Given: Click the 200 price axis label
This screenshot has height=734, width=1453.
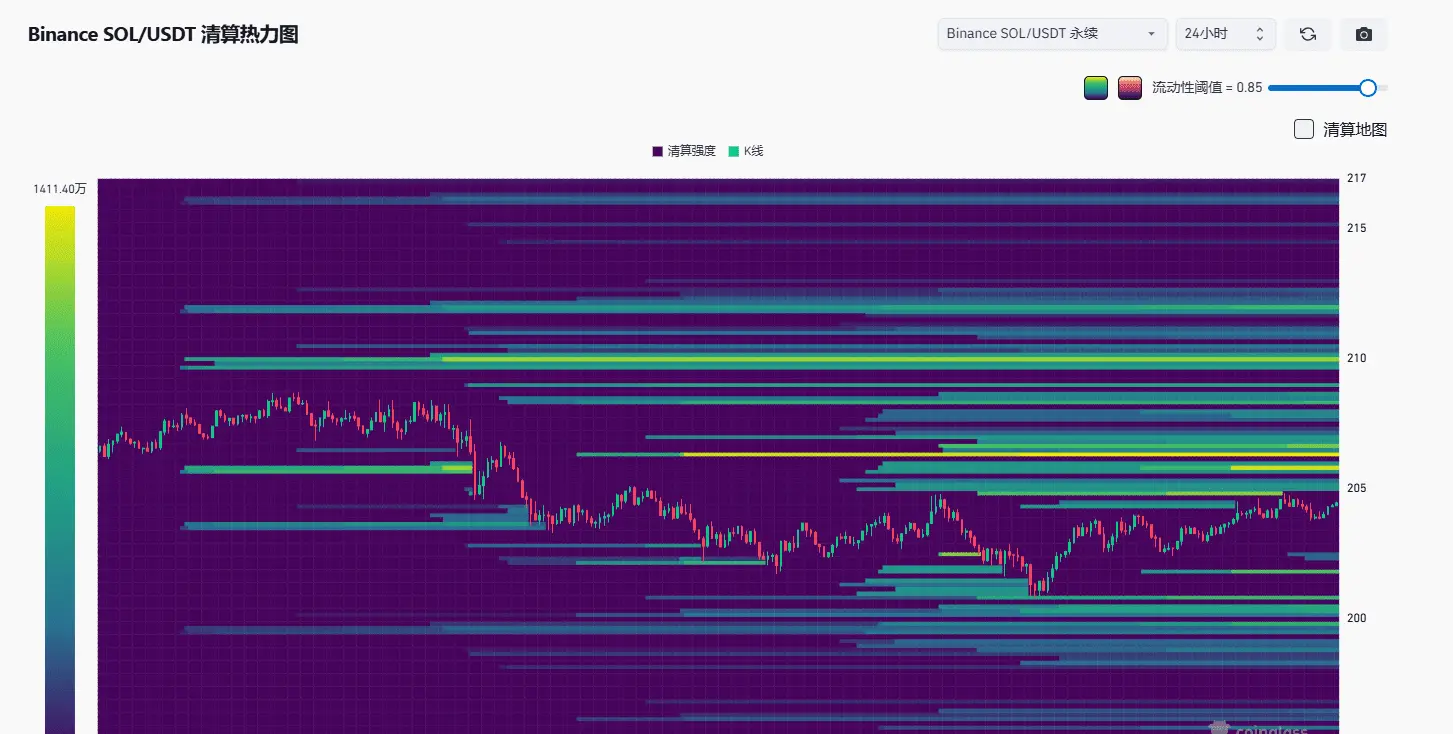Looking at the screenshot, I should (x=1356, y=618).
